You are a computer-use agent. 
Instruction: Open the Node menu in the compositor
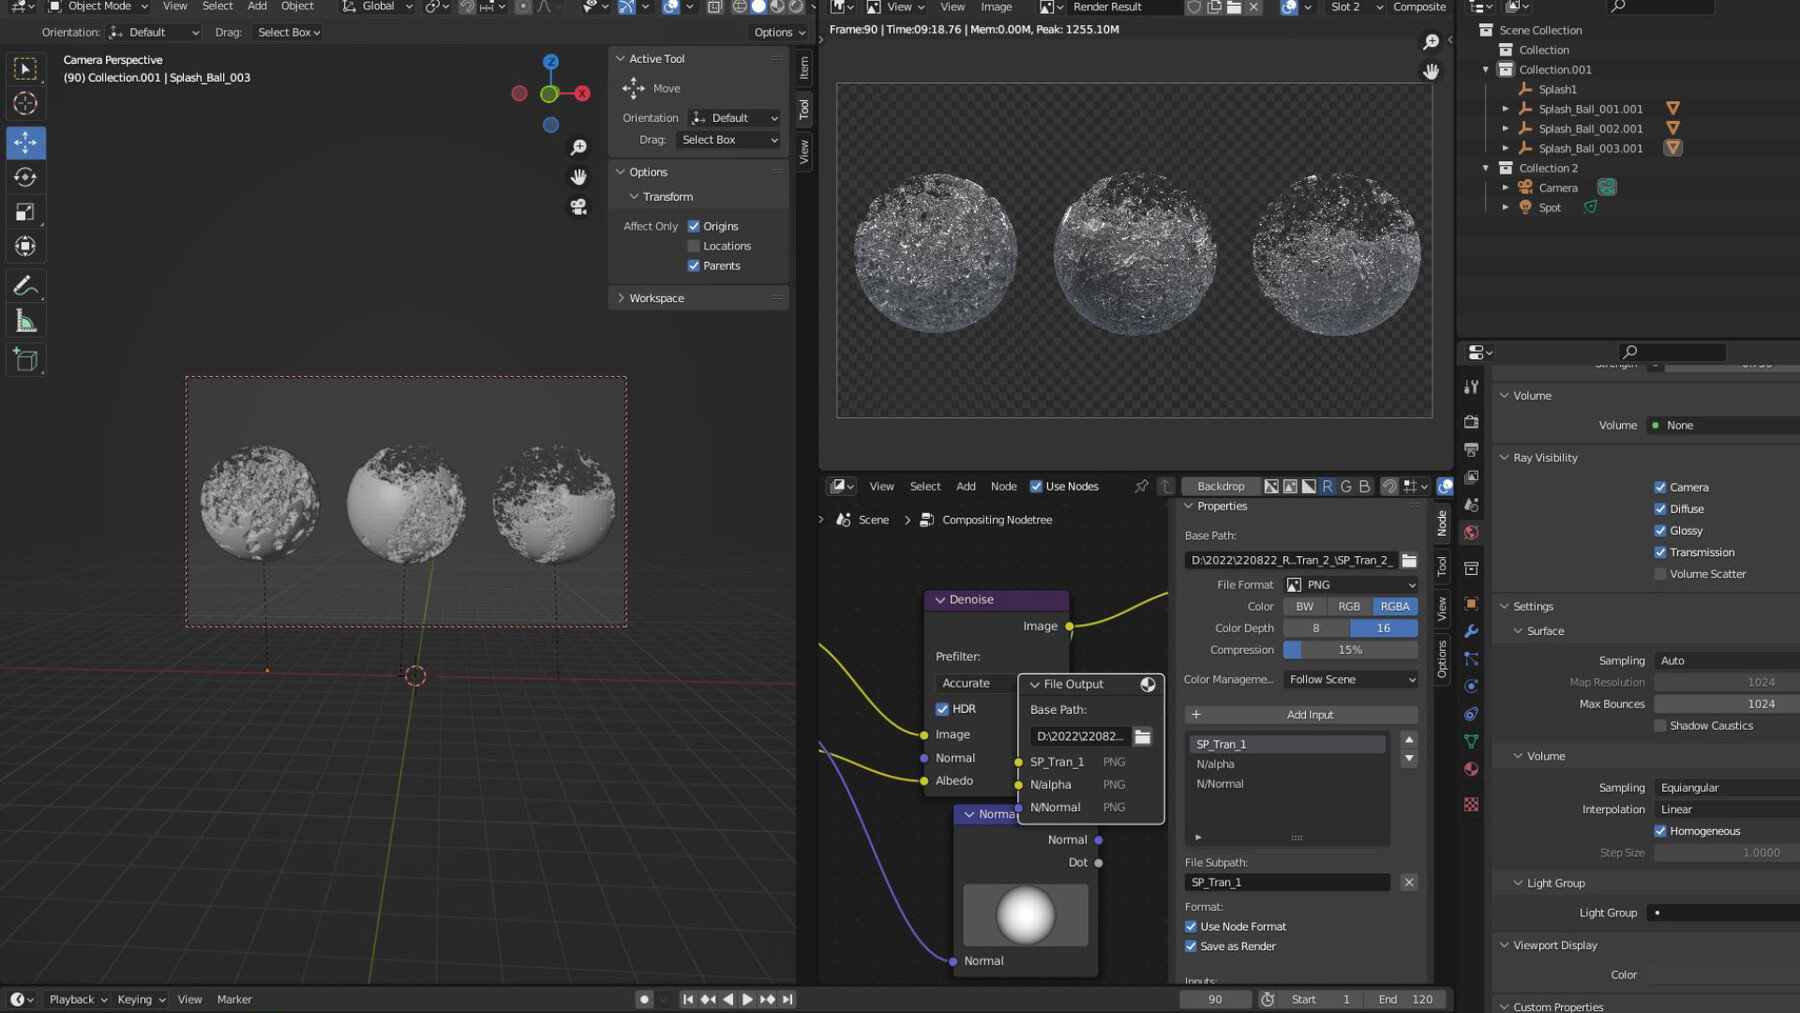coord(1003,486)
